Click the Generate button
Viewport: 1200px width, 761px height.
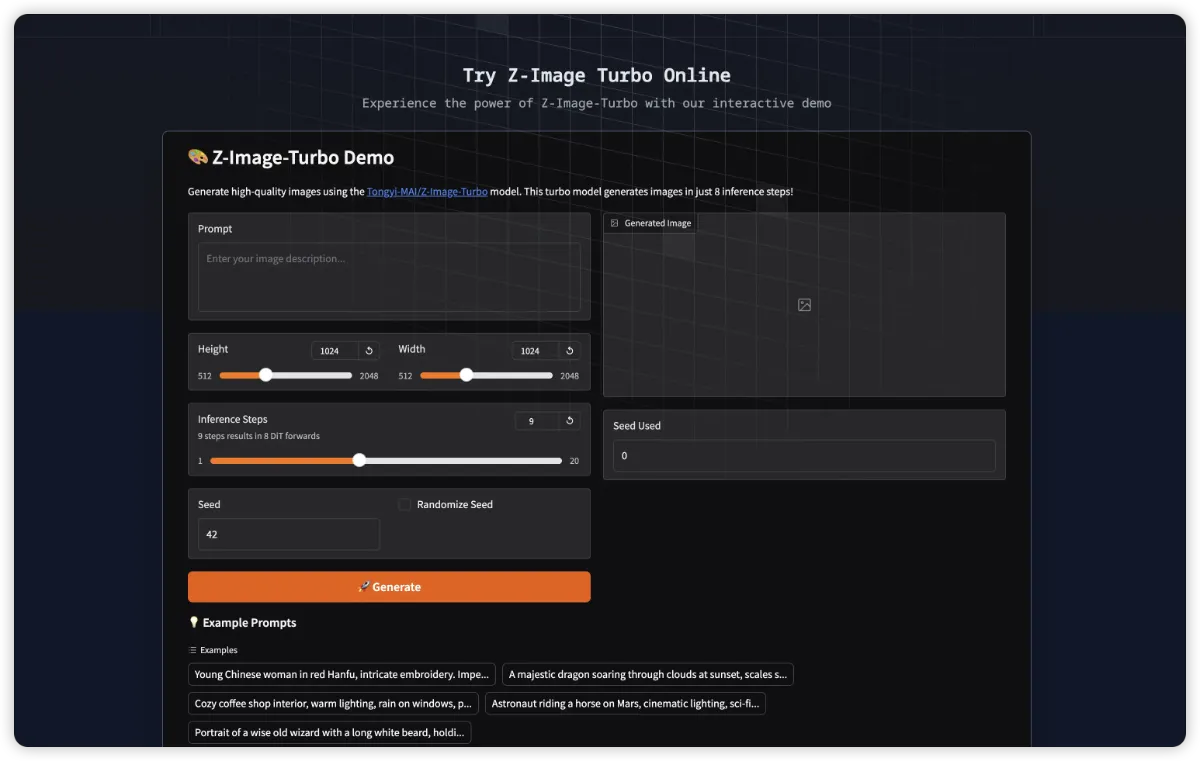tap(389, 587)
